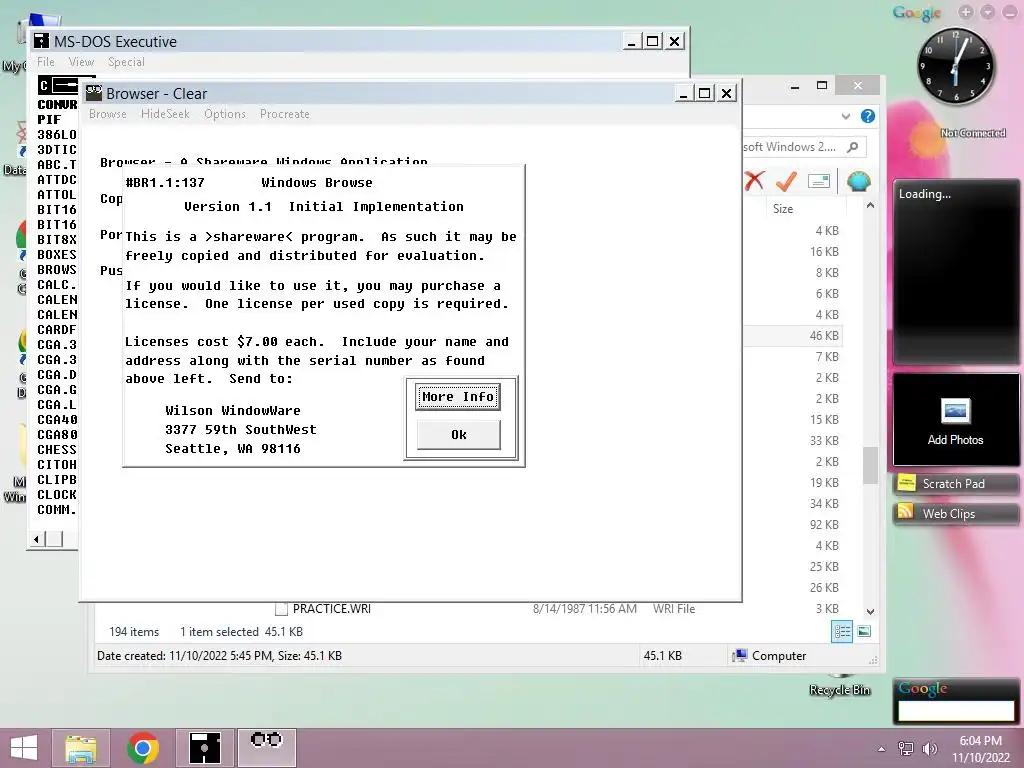Click the Google sidebar dropdown arrow button
The width and height of the screenshot is (1024, 768).
(988, 12)
